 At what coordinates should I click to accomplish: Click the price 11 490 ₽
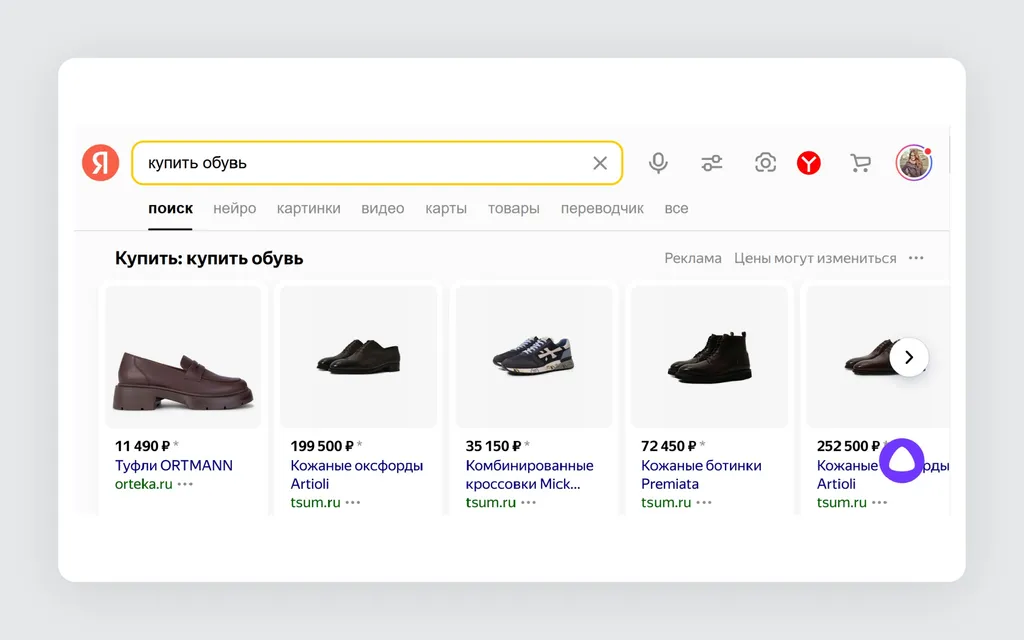(x=142, y=446)
